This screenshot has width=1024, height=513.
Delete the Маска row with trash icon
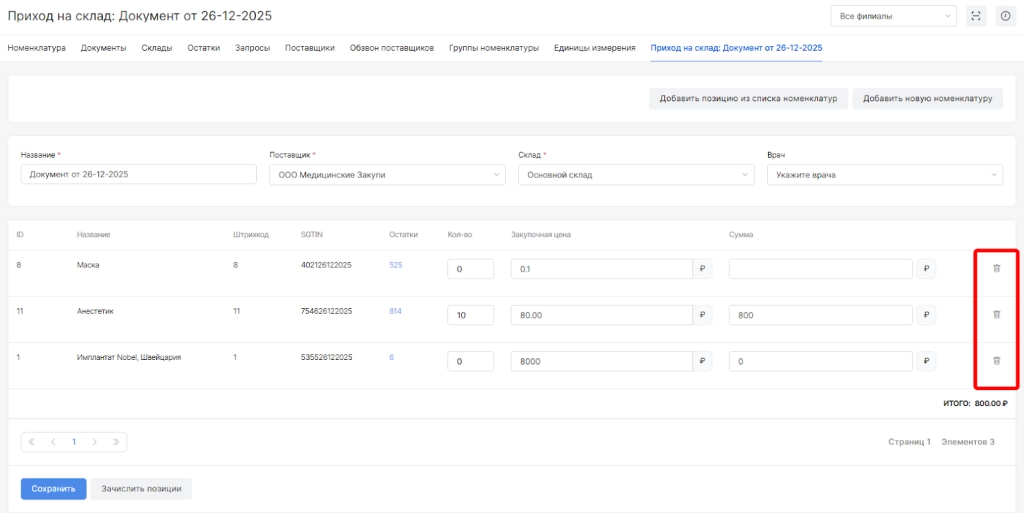(x=996, y=268)
